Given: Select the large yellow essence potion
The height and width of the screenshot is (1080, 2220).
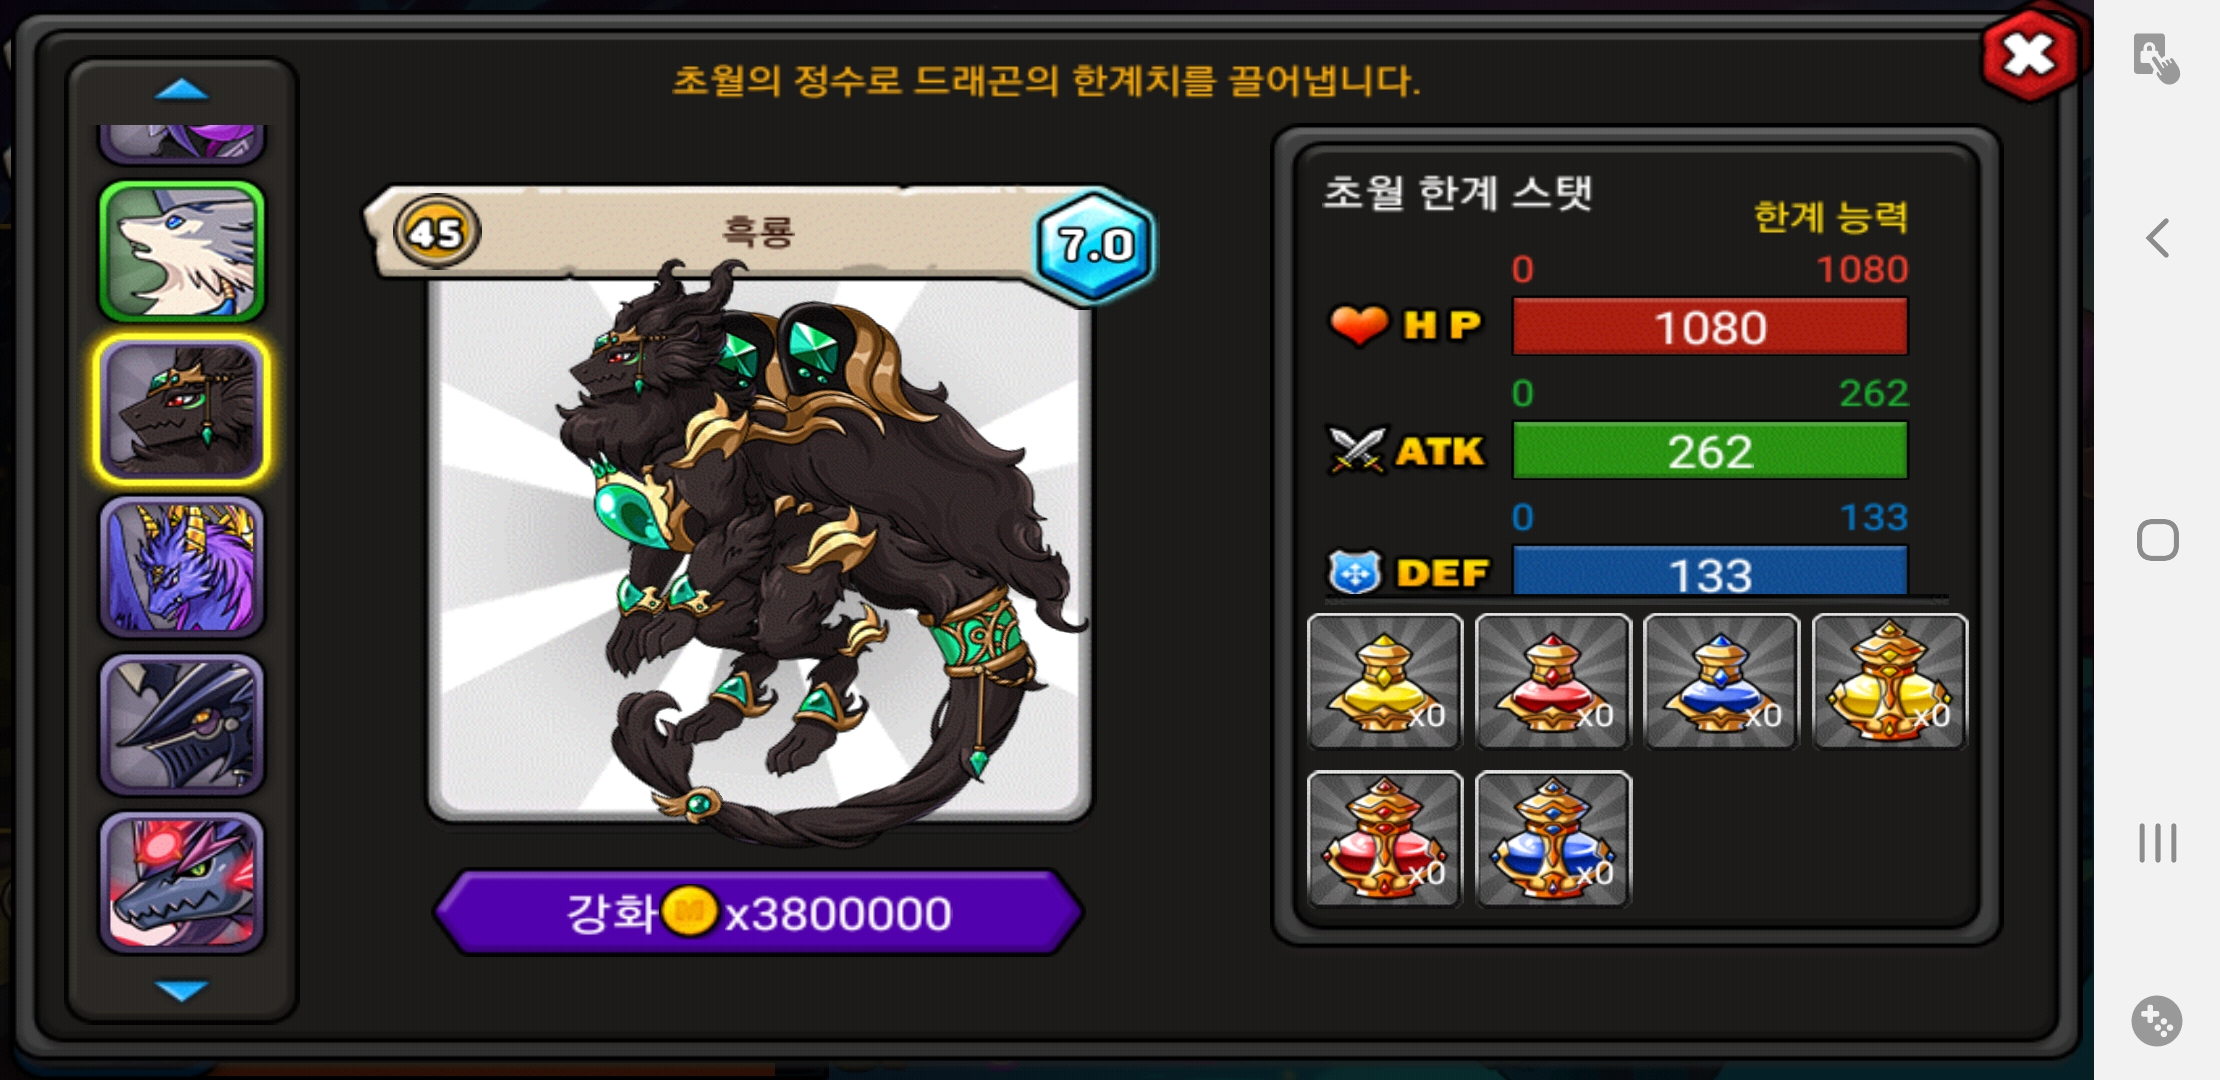Looking at the screenshot, I should point(1889,682).
